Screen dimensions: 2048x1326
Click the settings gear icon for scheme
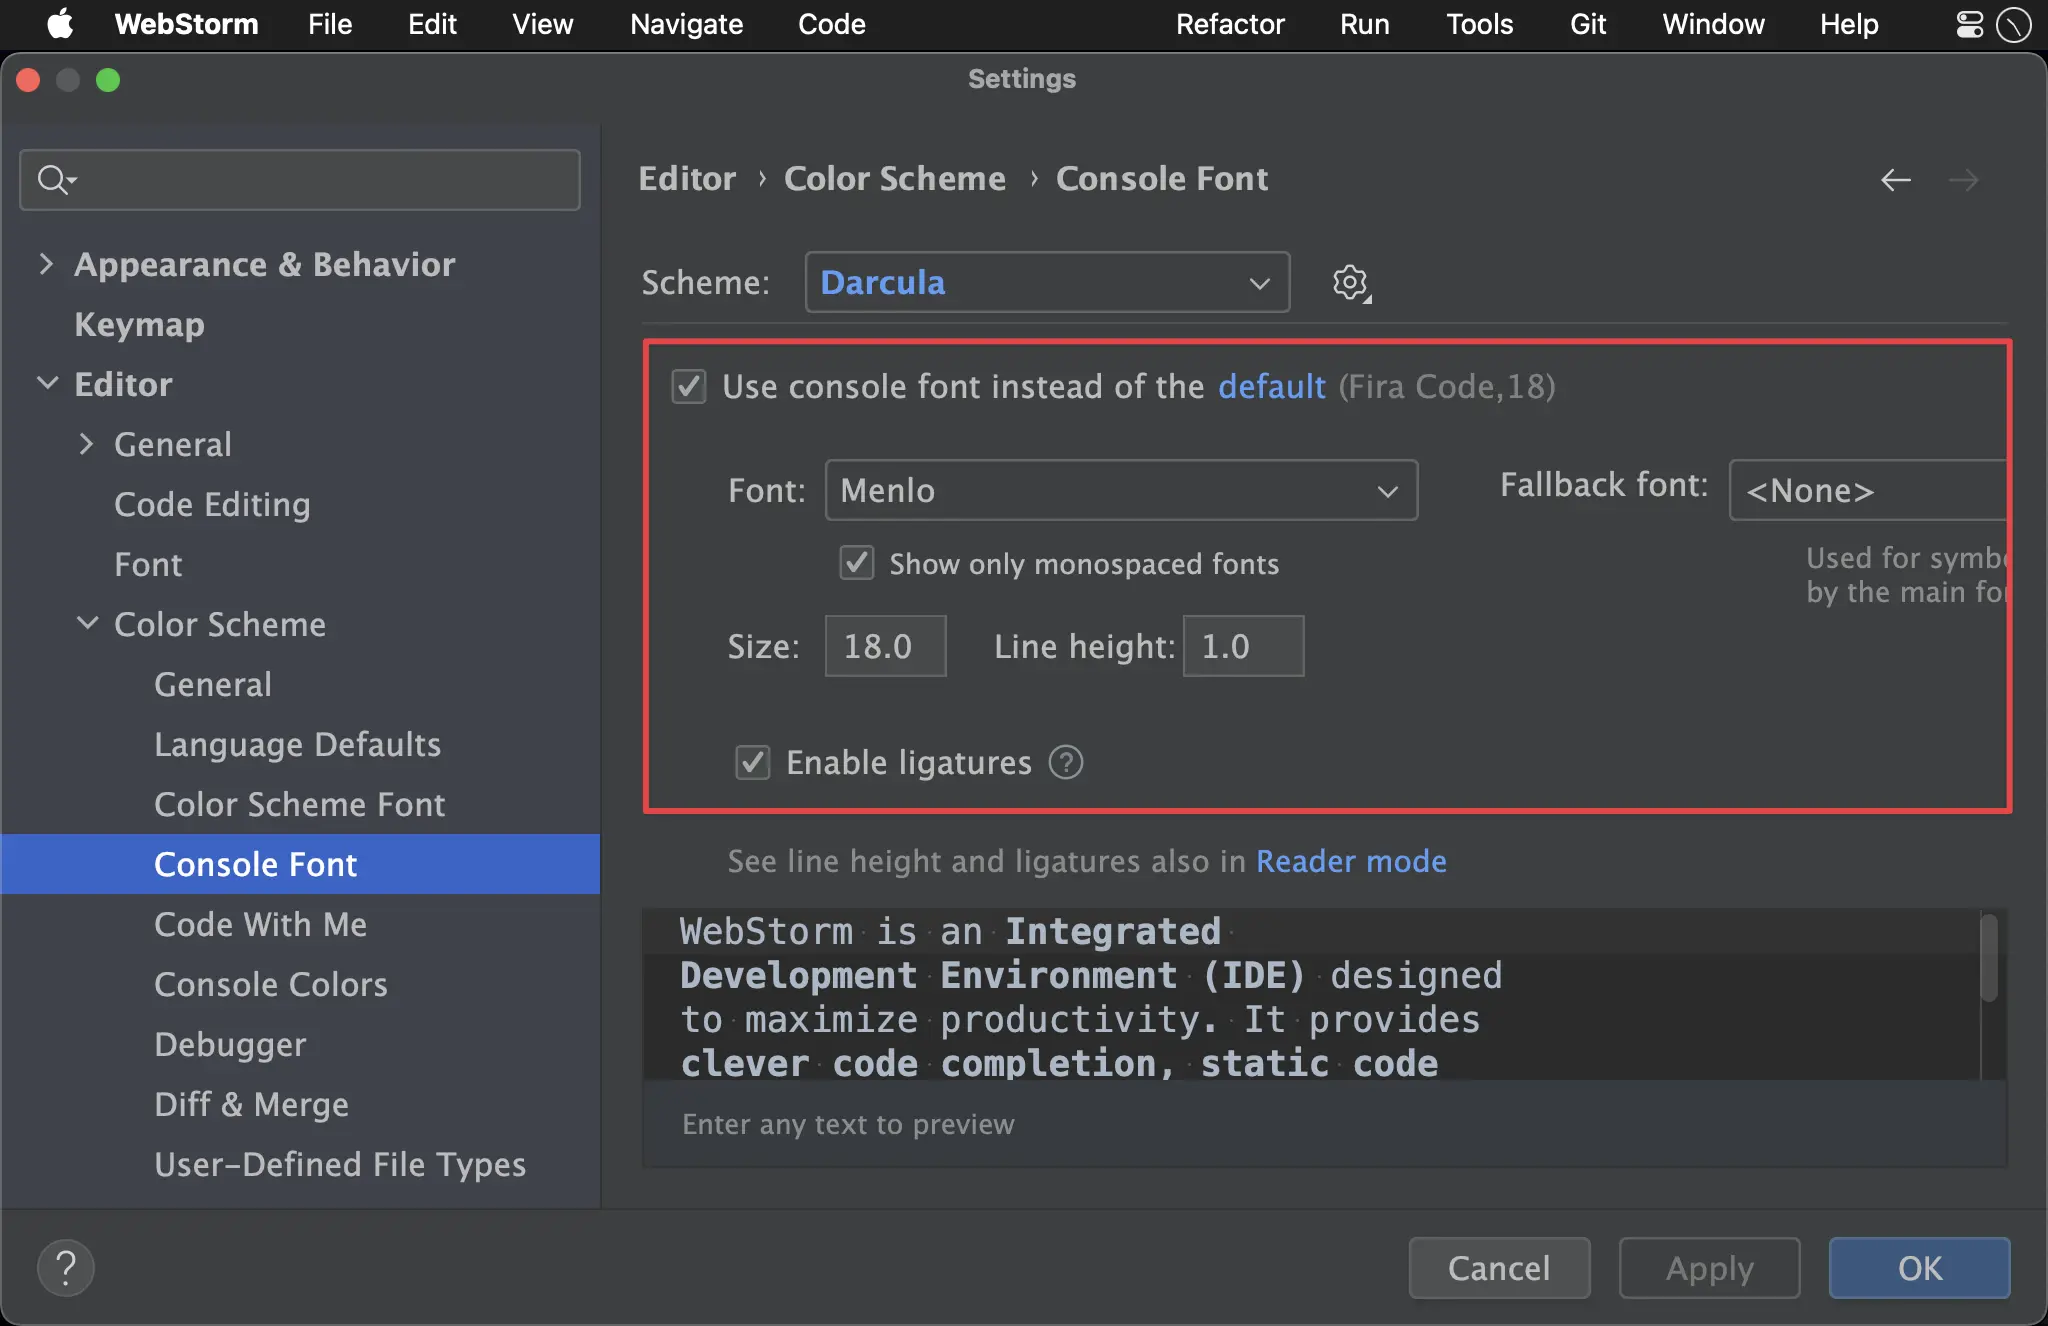[1349, 282]
